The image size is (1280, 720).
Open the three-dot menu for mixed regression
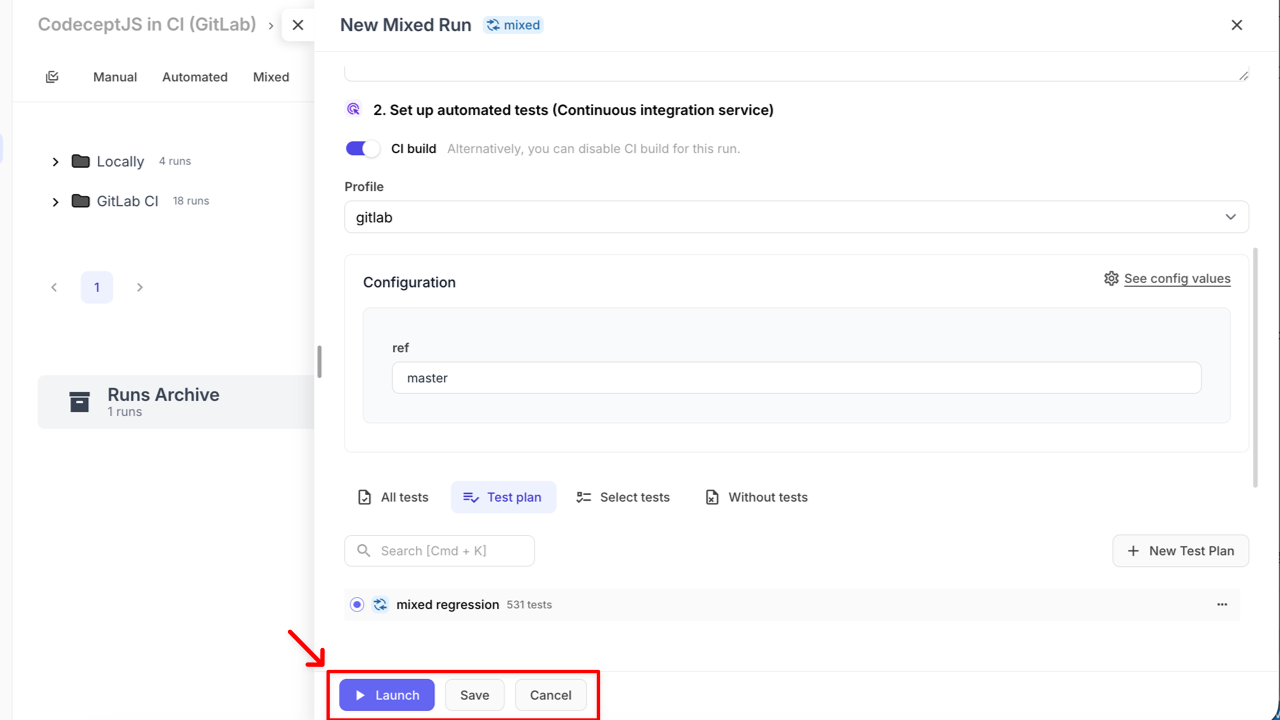1221,605
